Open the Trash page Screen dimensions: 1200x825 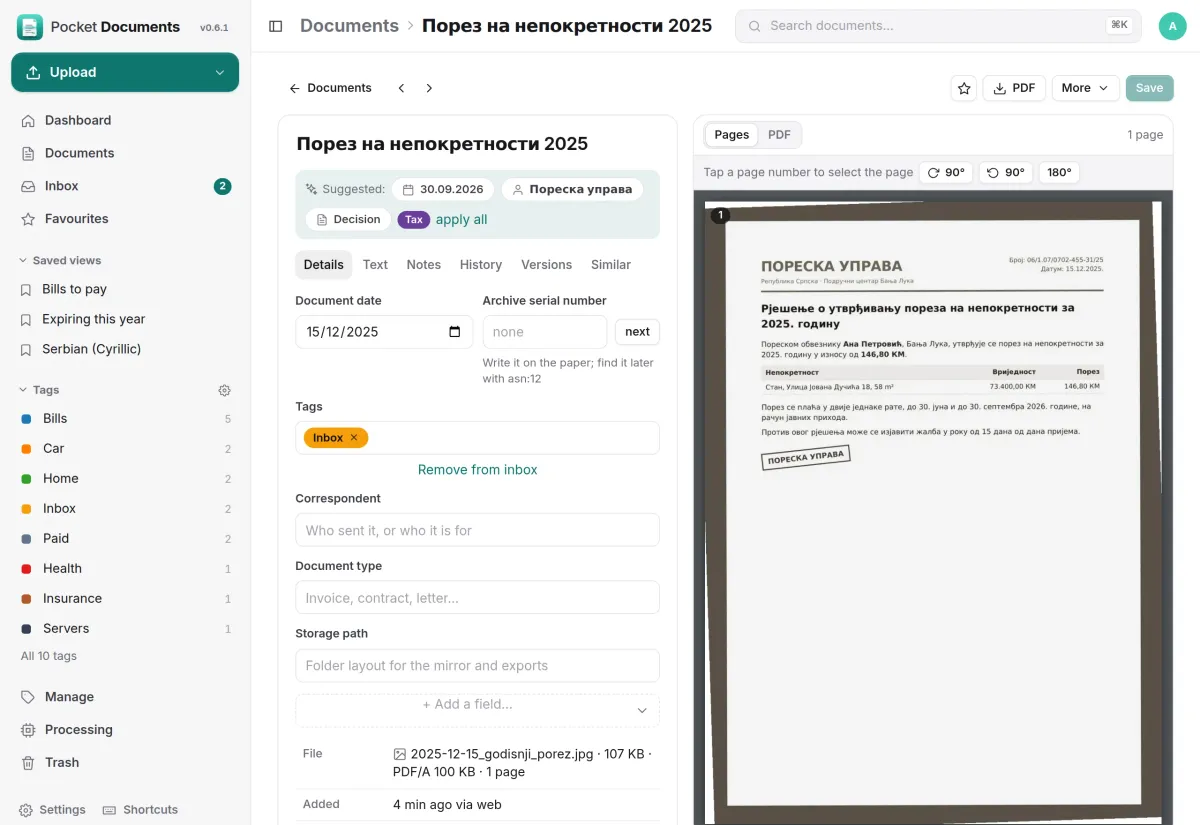tap(125, 762)
